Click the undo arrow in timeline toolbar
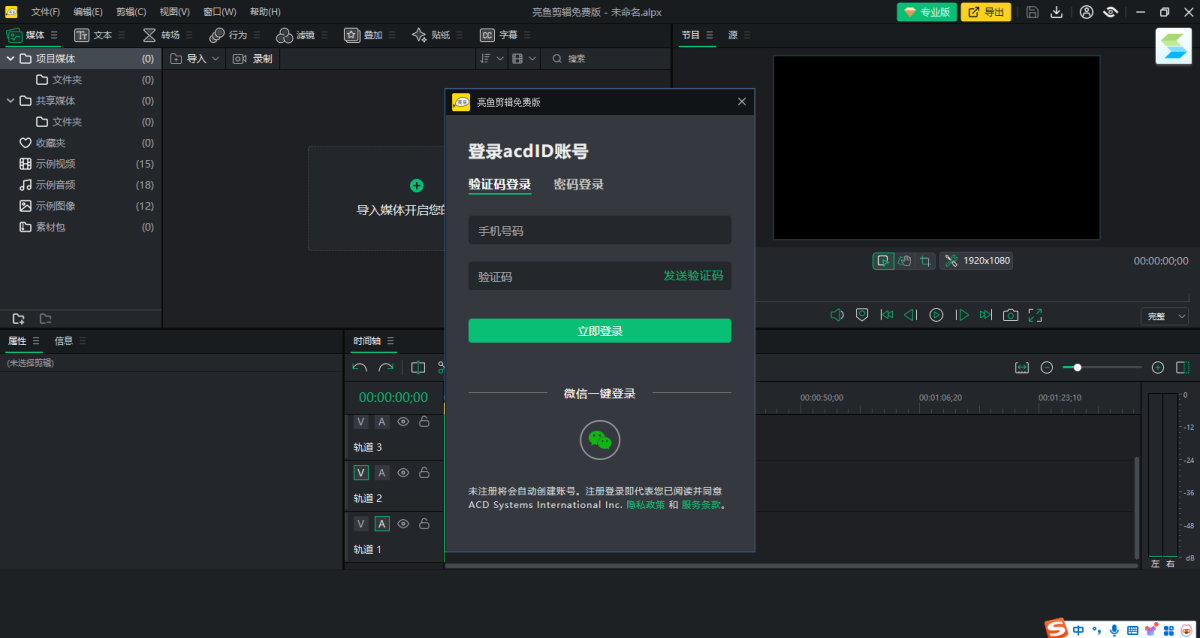Screen dimensions: 1200x638 pos(360,367)
